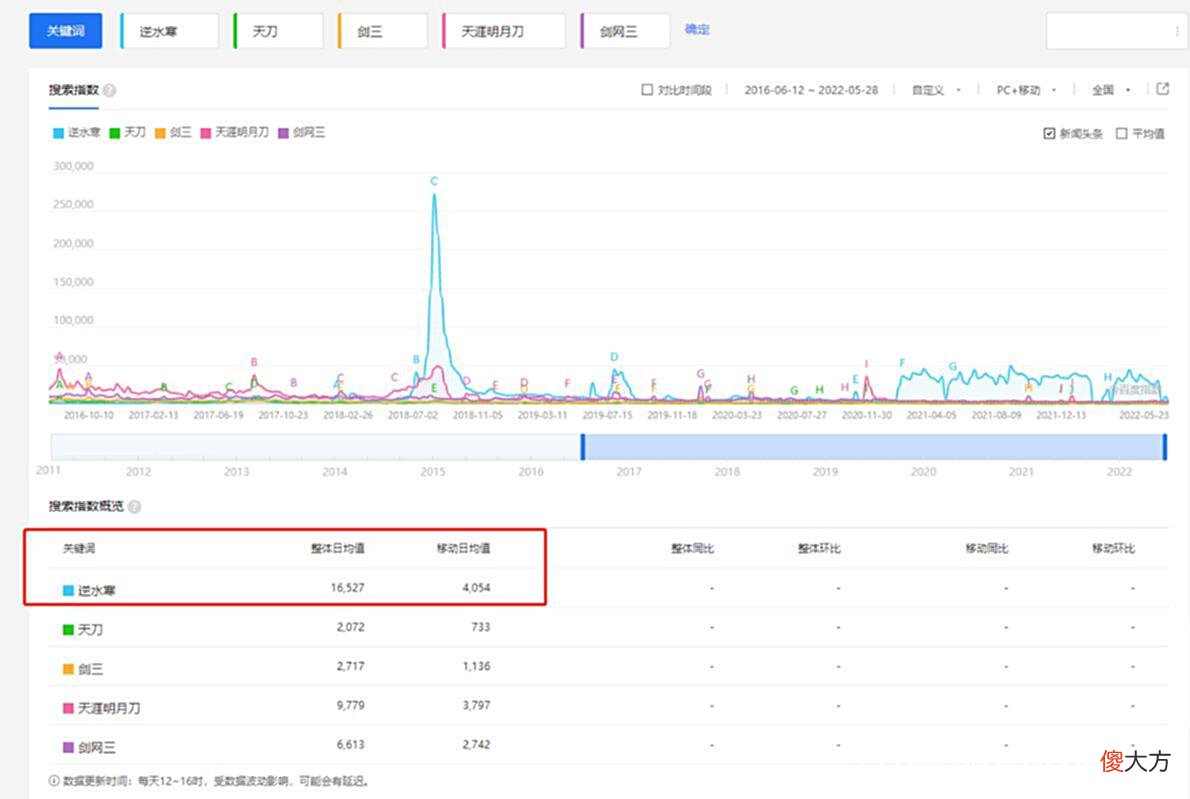
Task: Click the 剑三 row in the overview table
Action: pos(608,667)
